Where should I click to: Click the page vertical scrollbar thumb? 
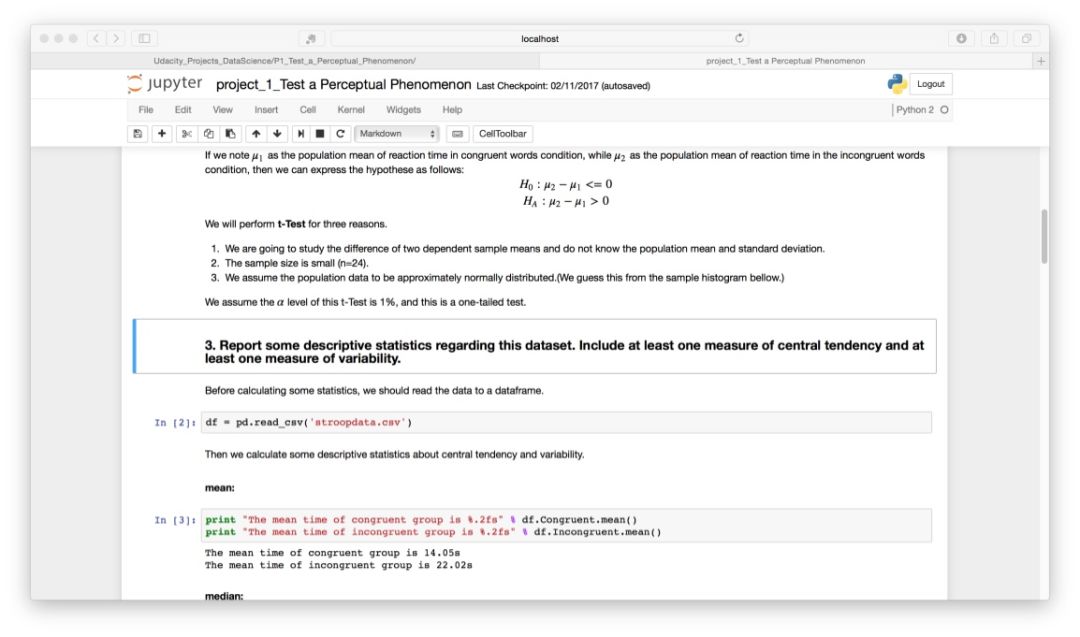(1044, 236)
